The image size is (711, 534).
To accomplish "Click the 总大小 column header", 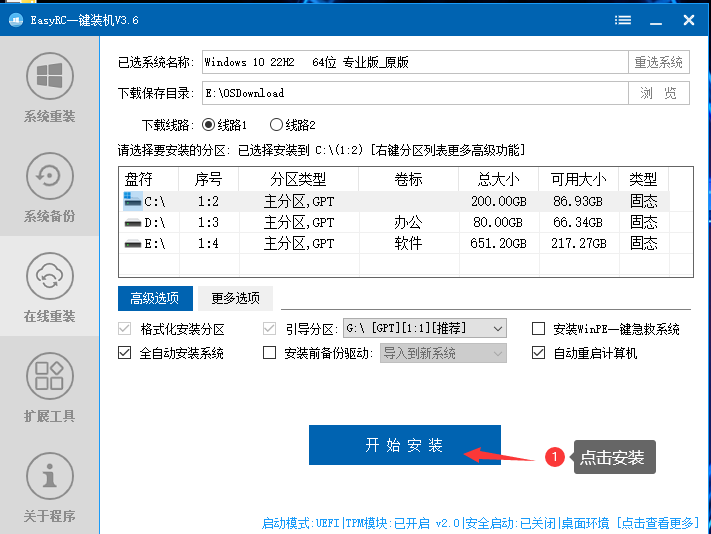I will (x=499, y=180).
